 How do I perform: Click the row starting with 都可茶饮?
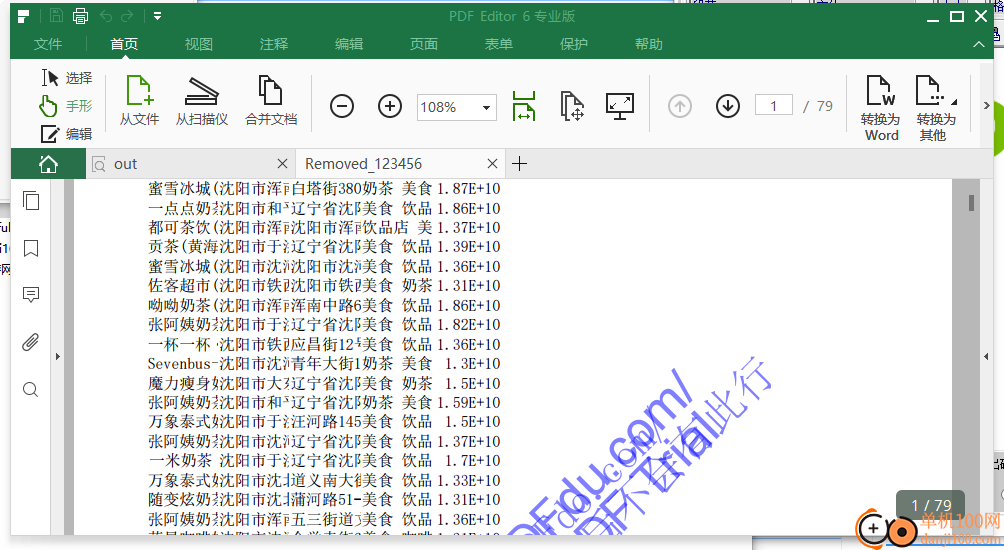[324, 227]
